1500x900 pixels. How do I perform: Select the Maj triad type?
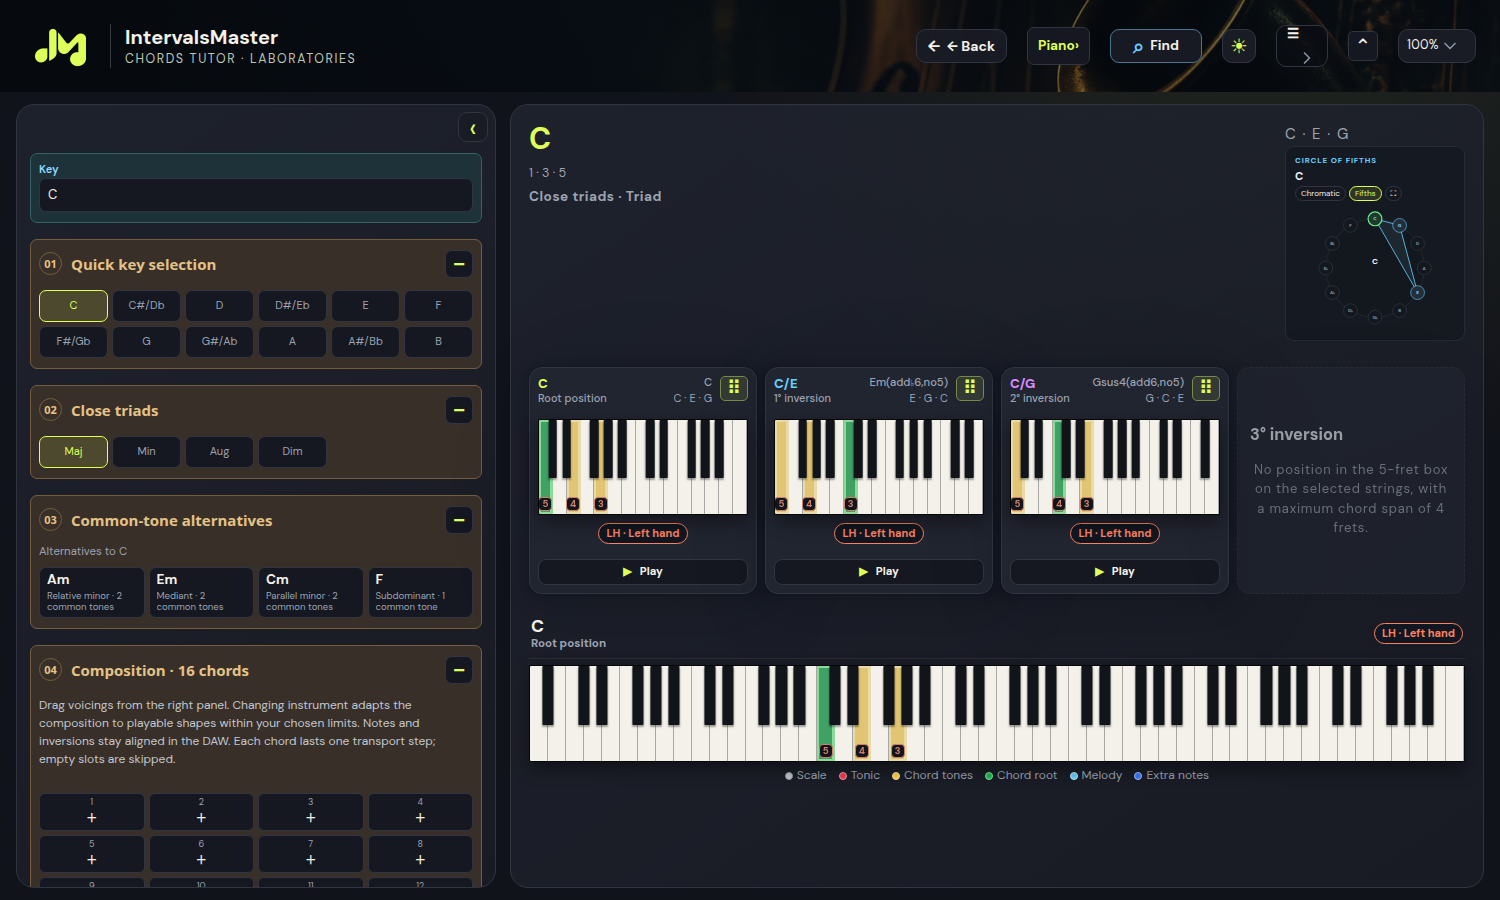[x=73, y=451]
